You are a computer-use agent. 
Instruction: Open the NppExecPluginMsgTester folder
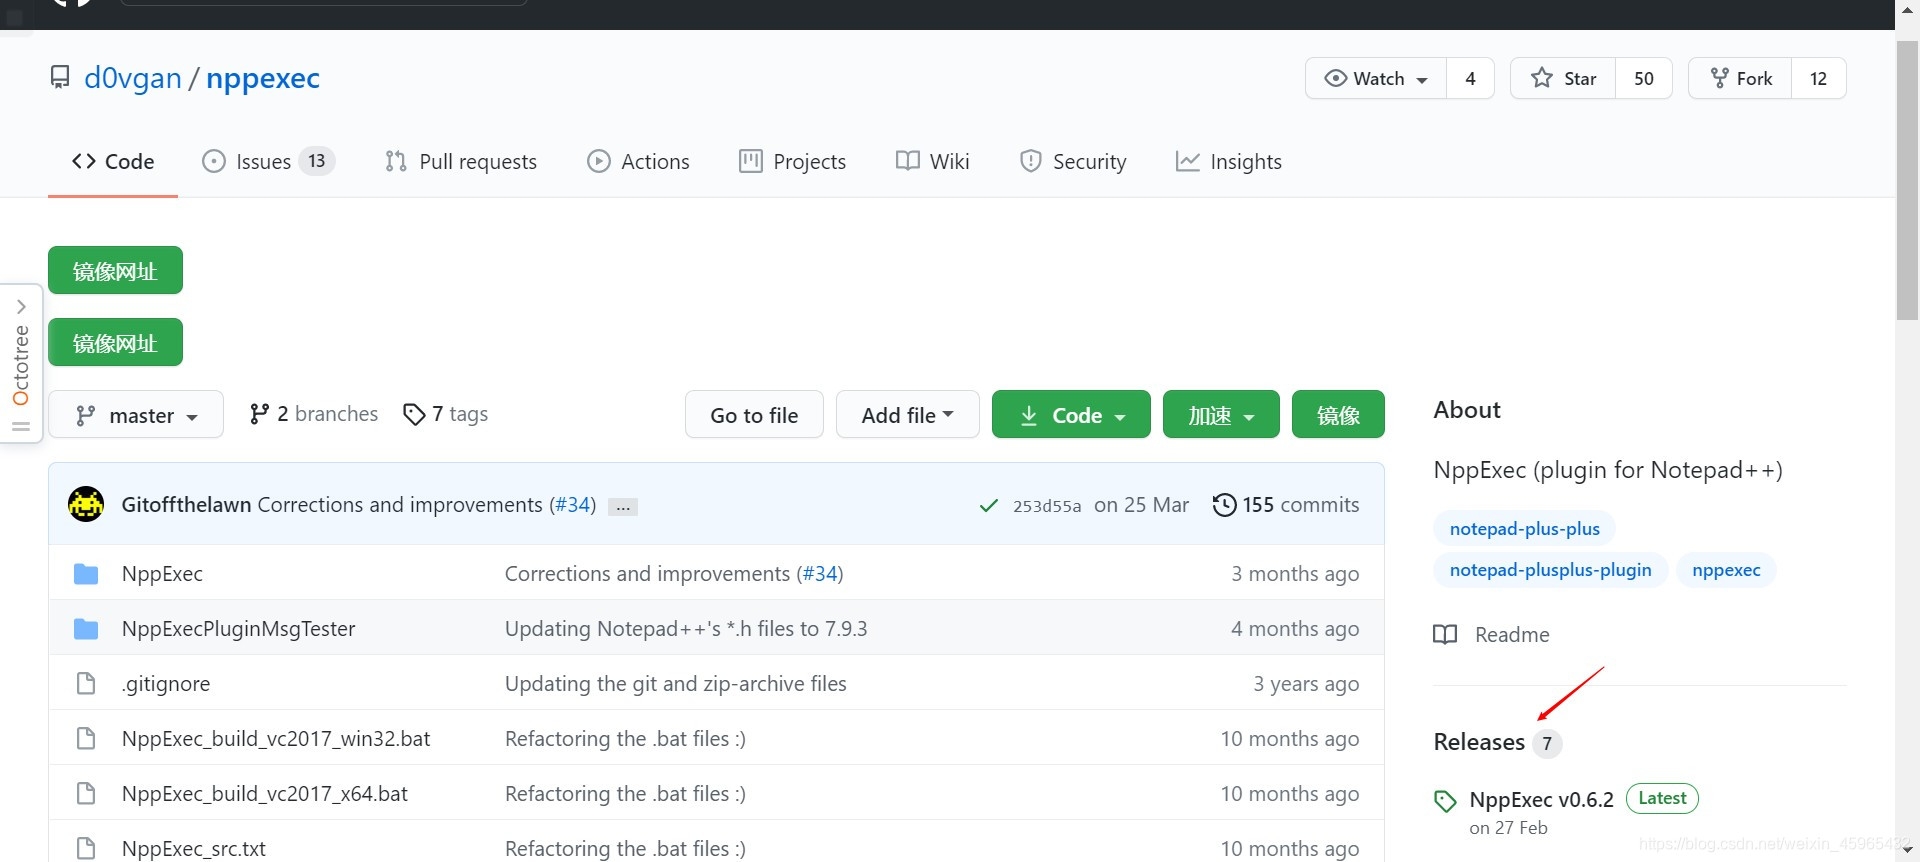pos(238,628)
